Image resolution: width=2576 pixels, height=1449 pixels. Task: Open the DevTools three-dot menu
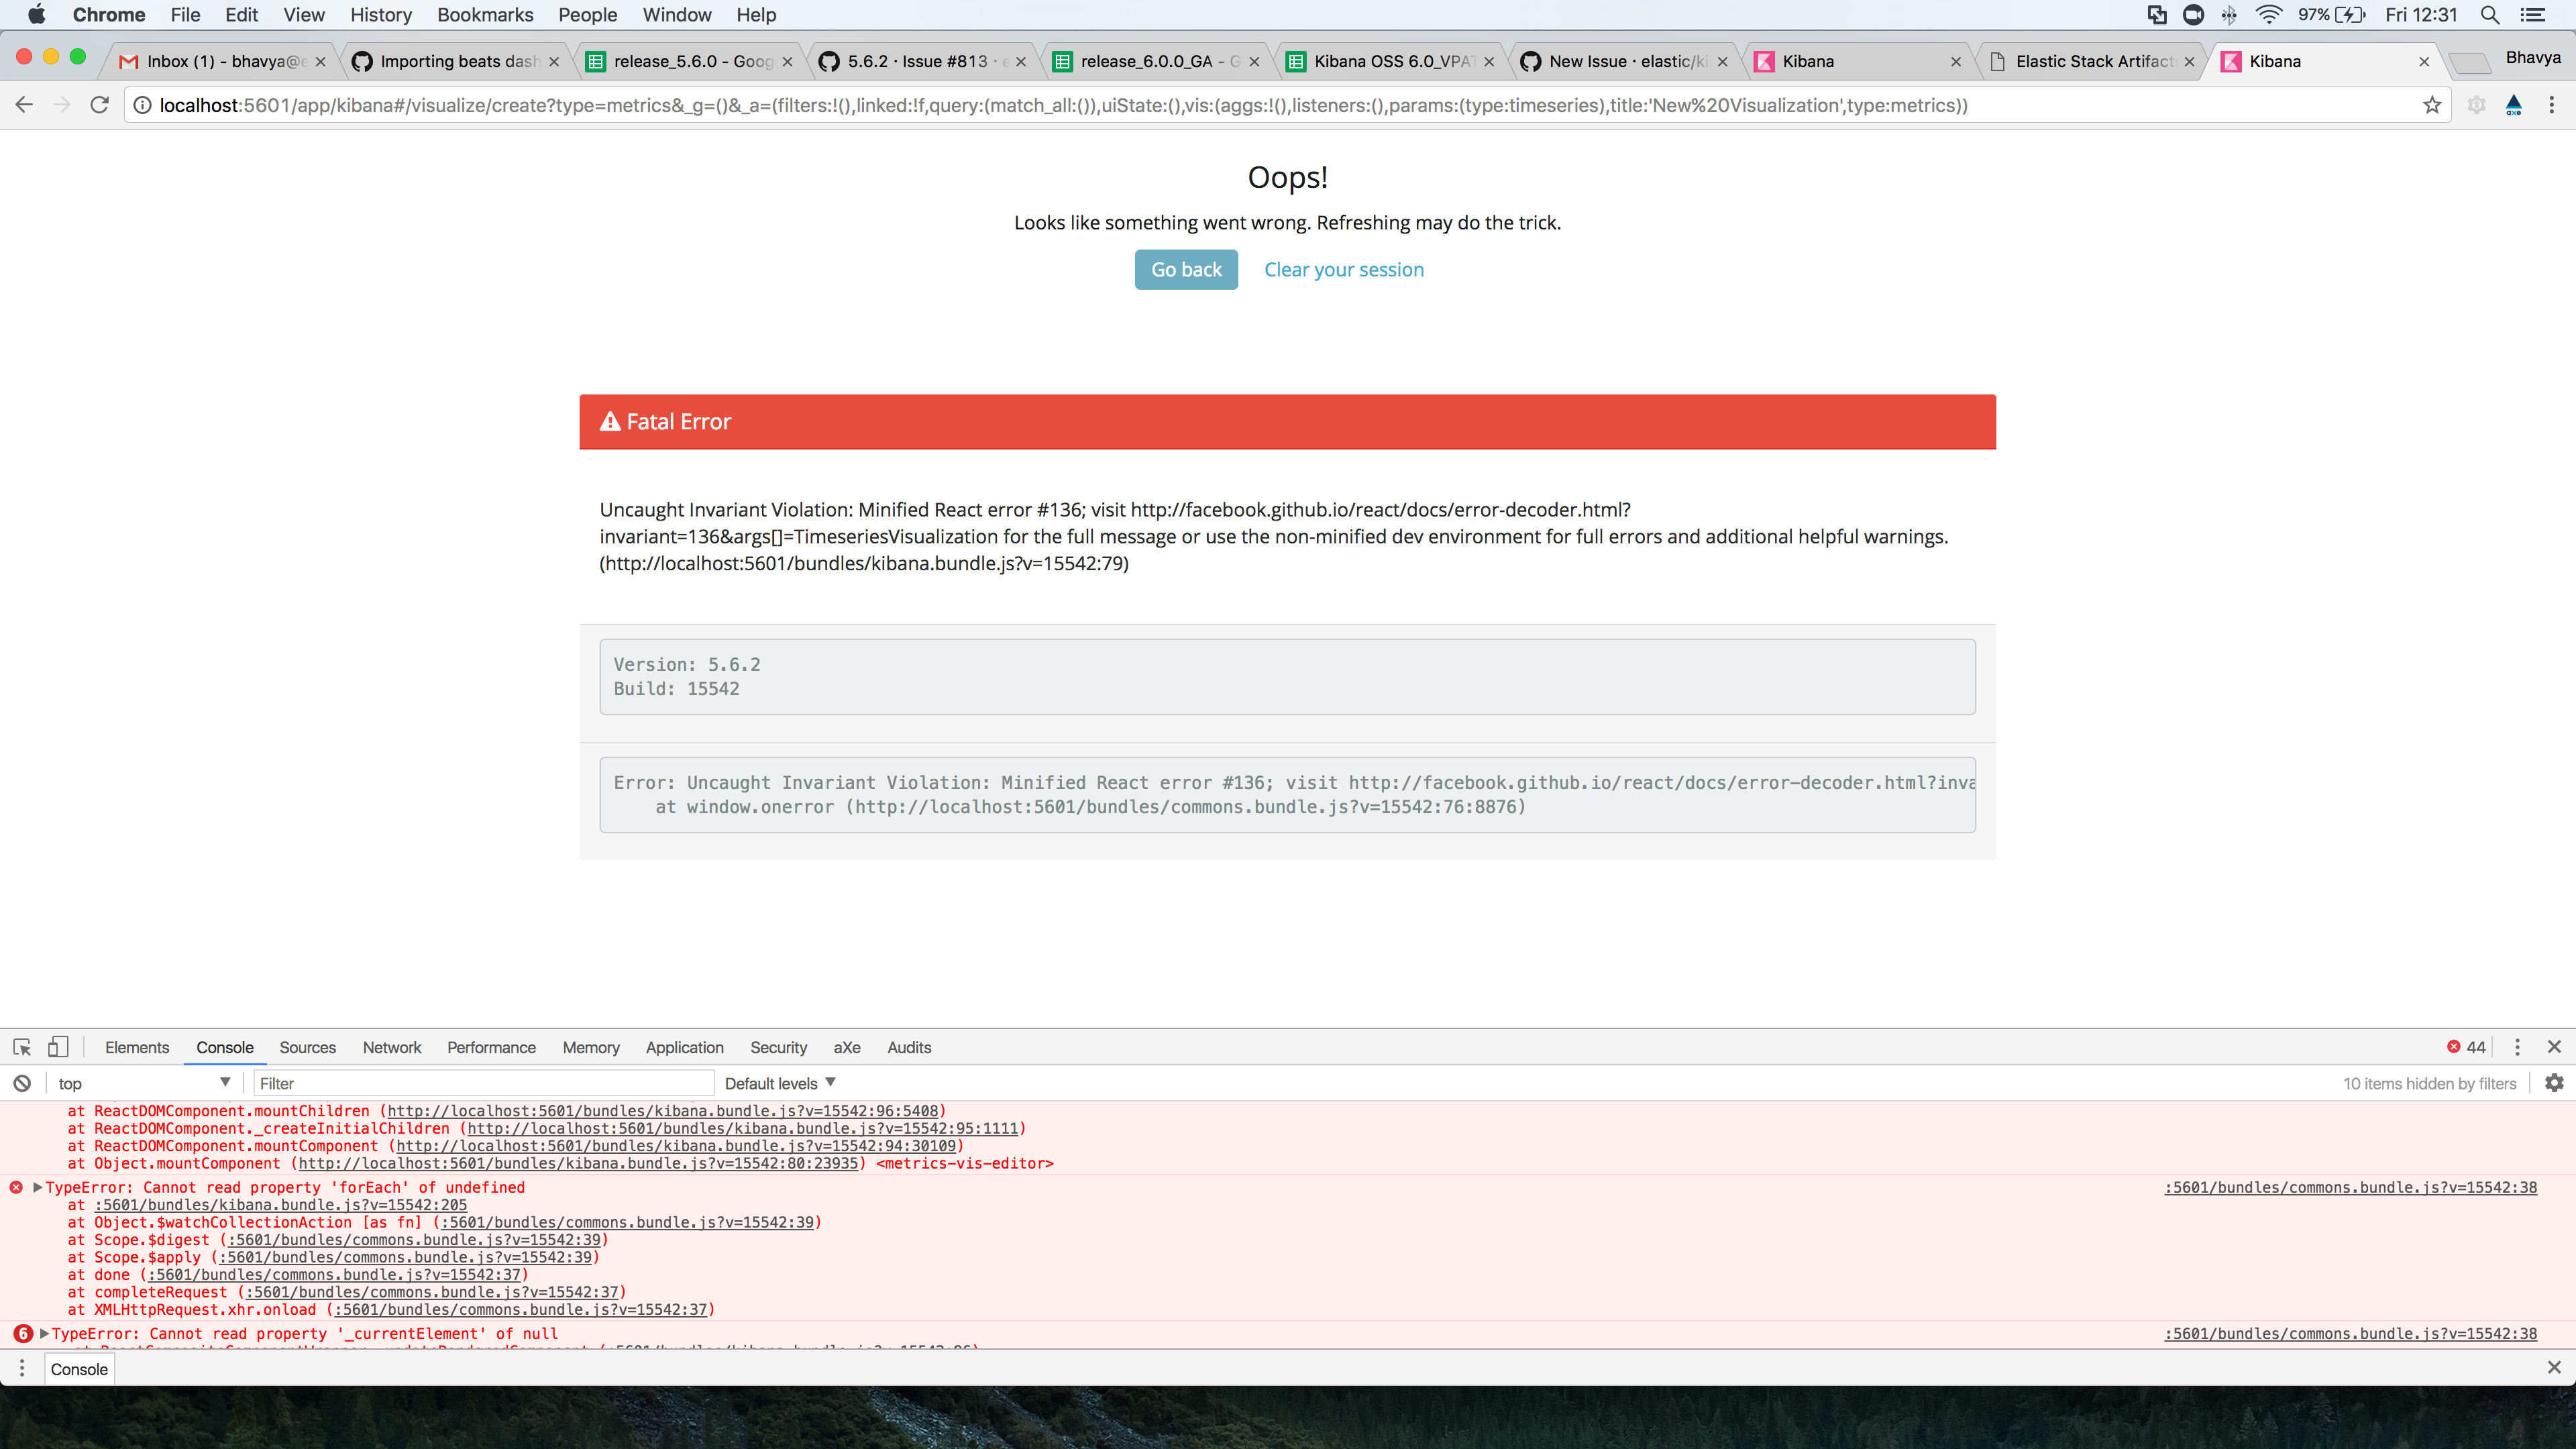point(2518,1047)
